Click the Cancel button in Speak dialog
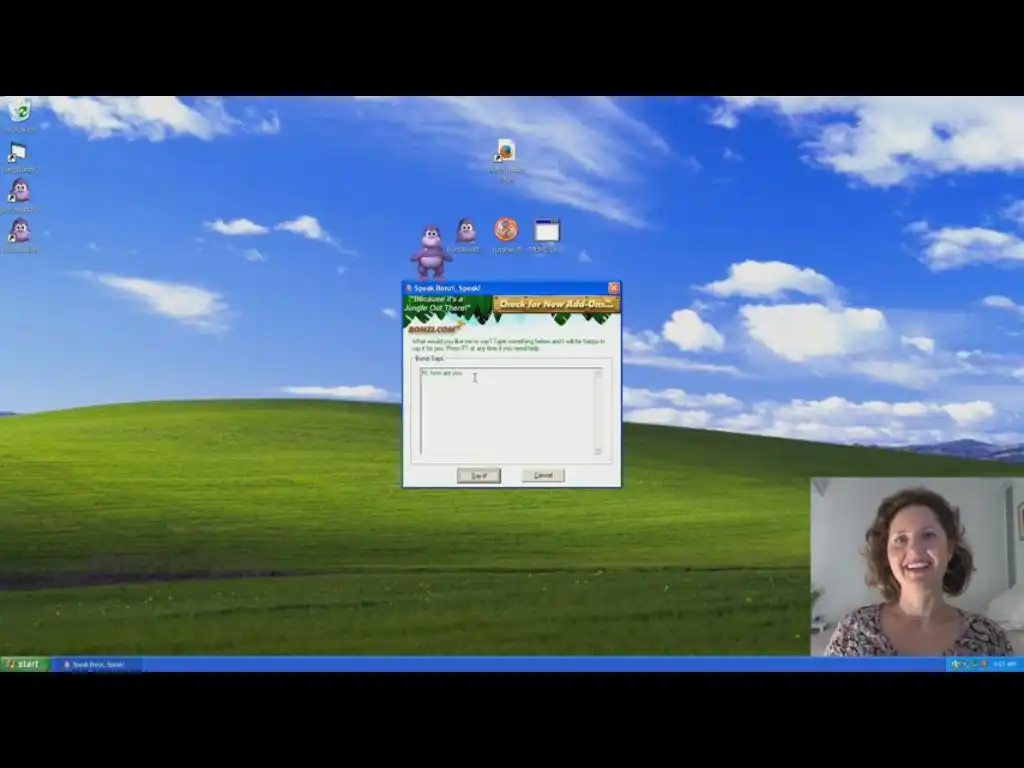Screen dimensions: 1024x768 (543, 475)
